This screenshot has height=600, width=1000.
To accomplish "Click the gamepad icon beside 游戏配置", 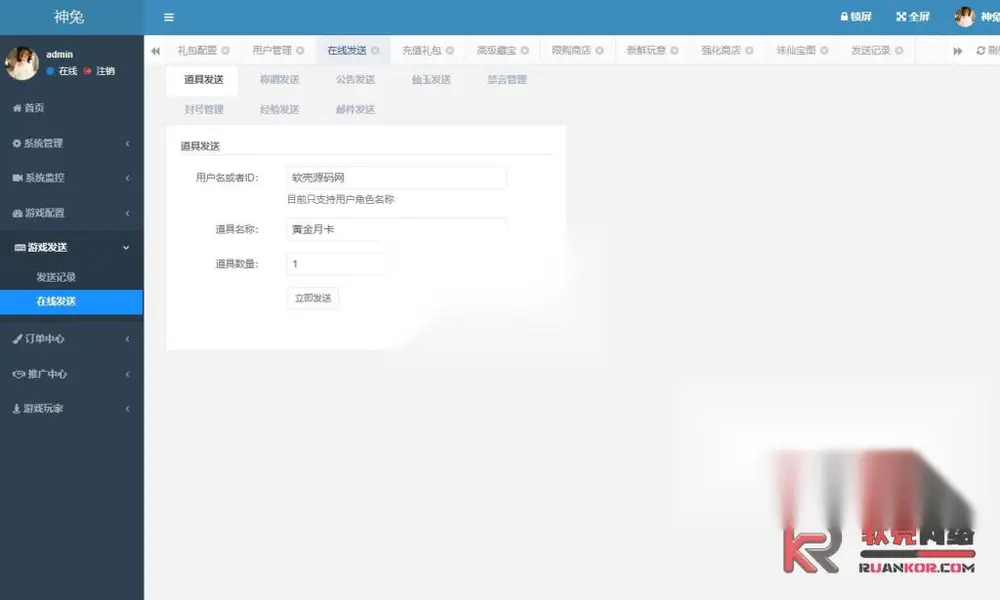I will (x=17, y=213).
